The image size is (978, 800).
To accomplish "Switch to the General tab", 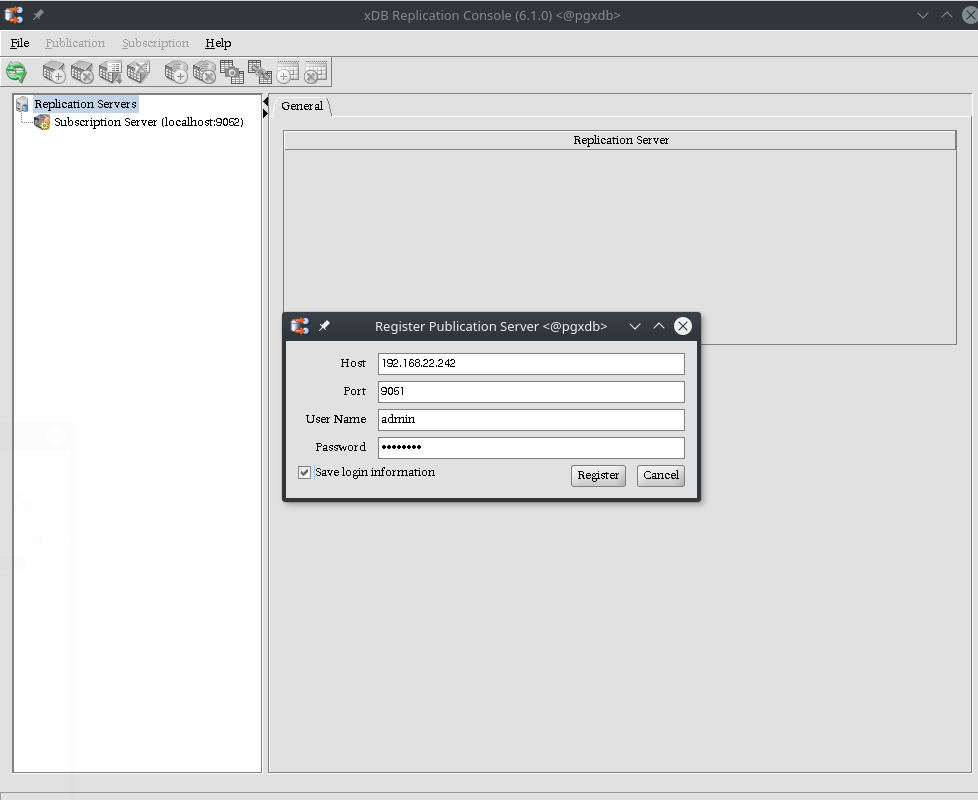I will tap(303, 106).
